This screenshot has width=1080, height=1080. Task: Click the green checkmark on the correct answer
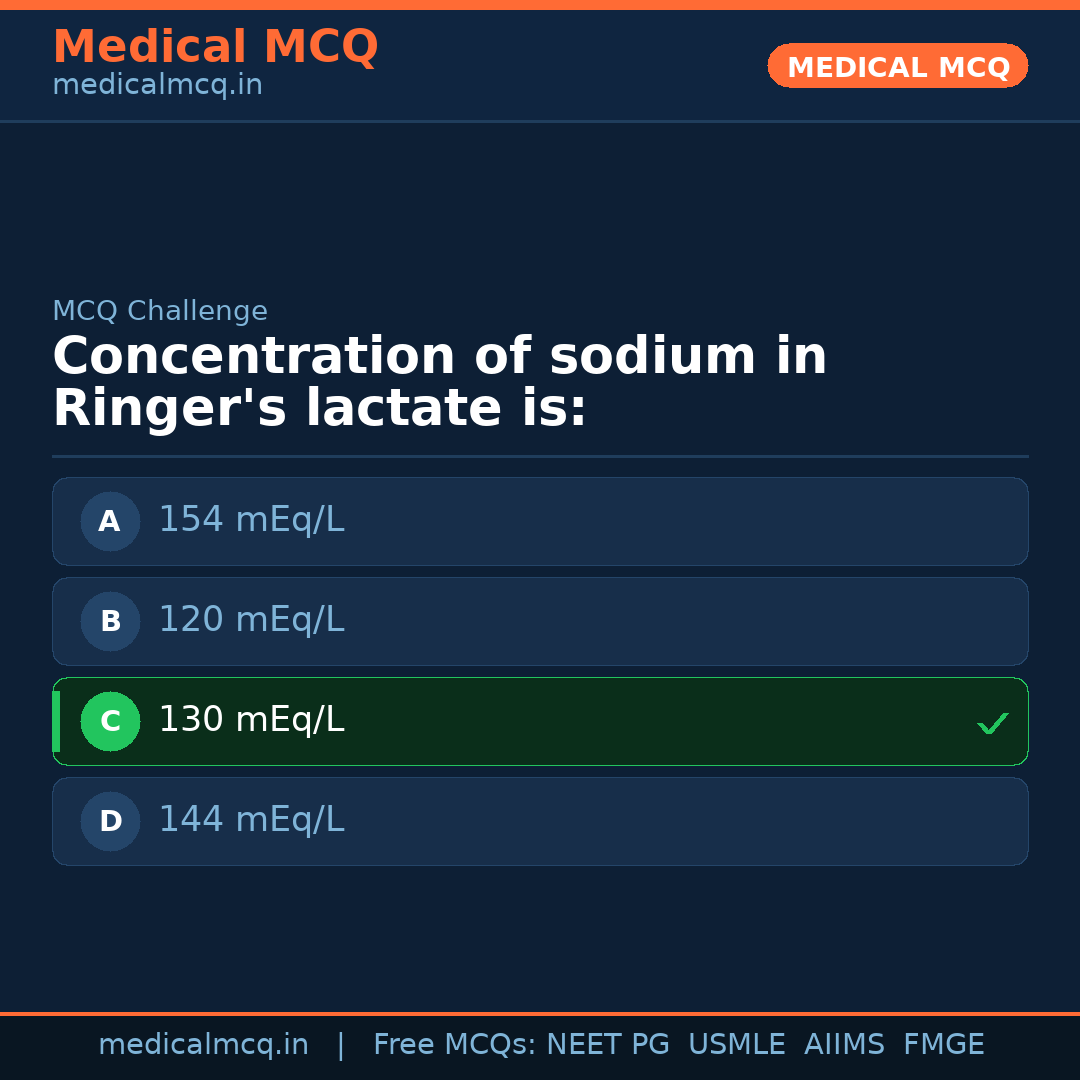(992, 723)
